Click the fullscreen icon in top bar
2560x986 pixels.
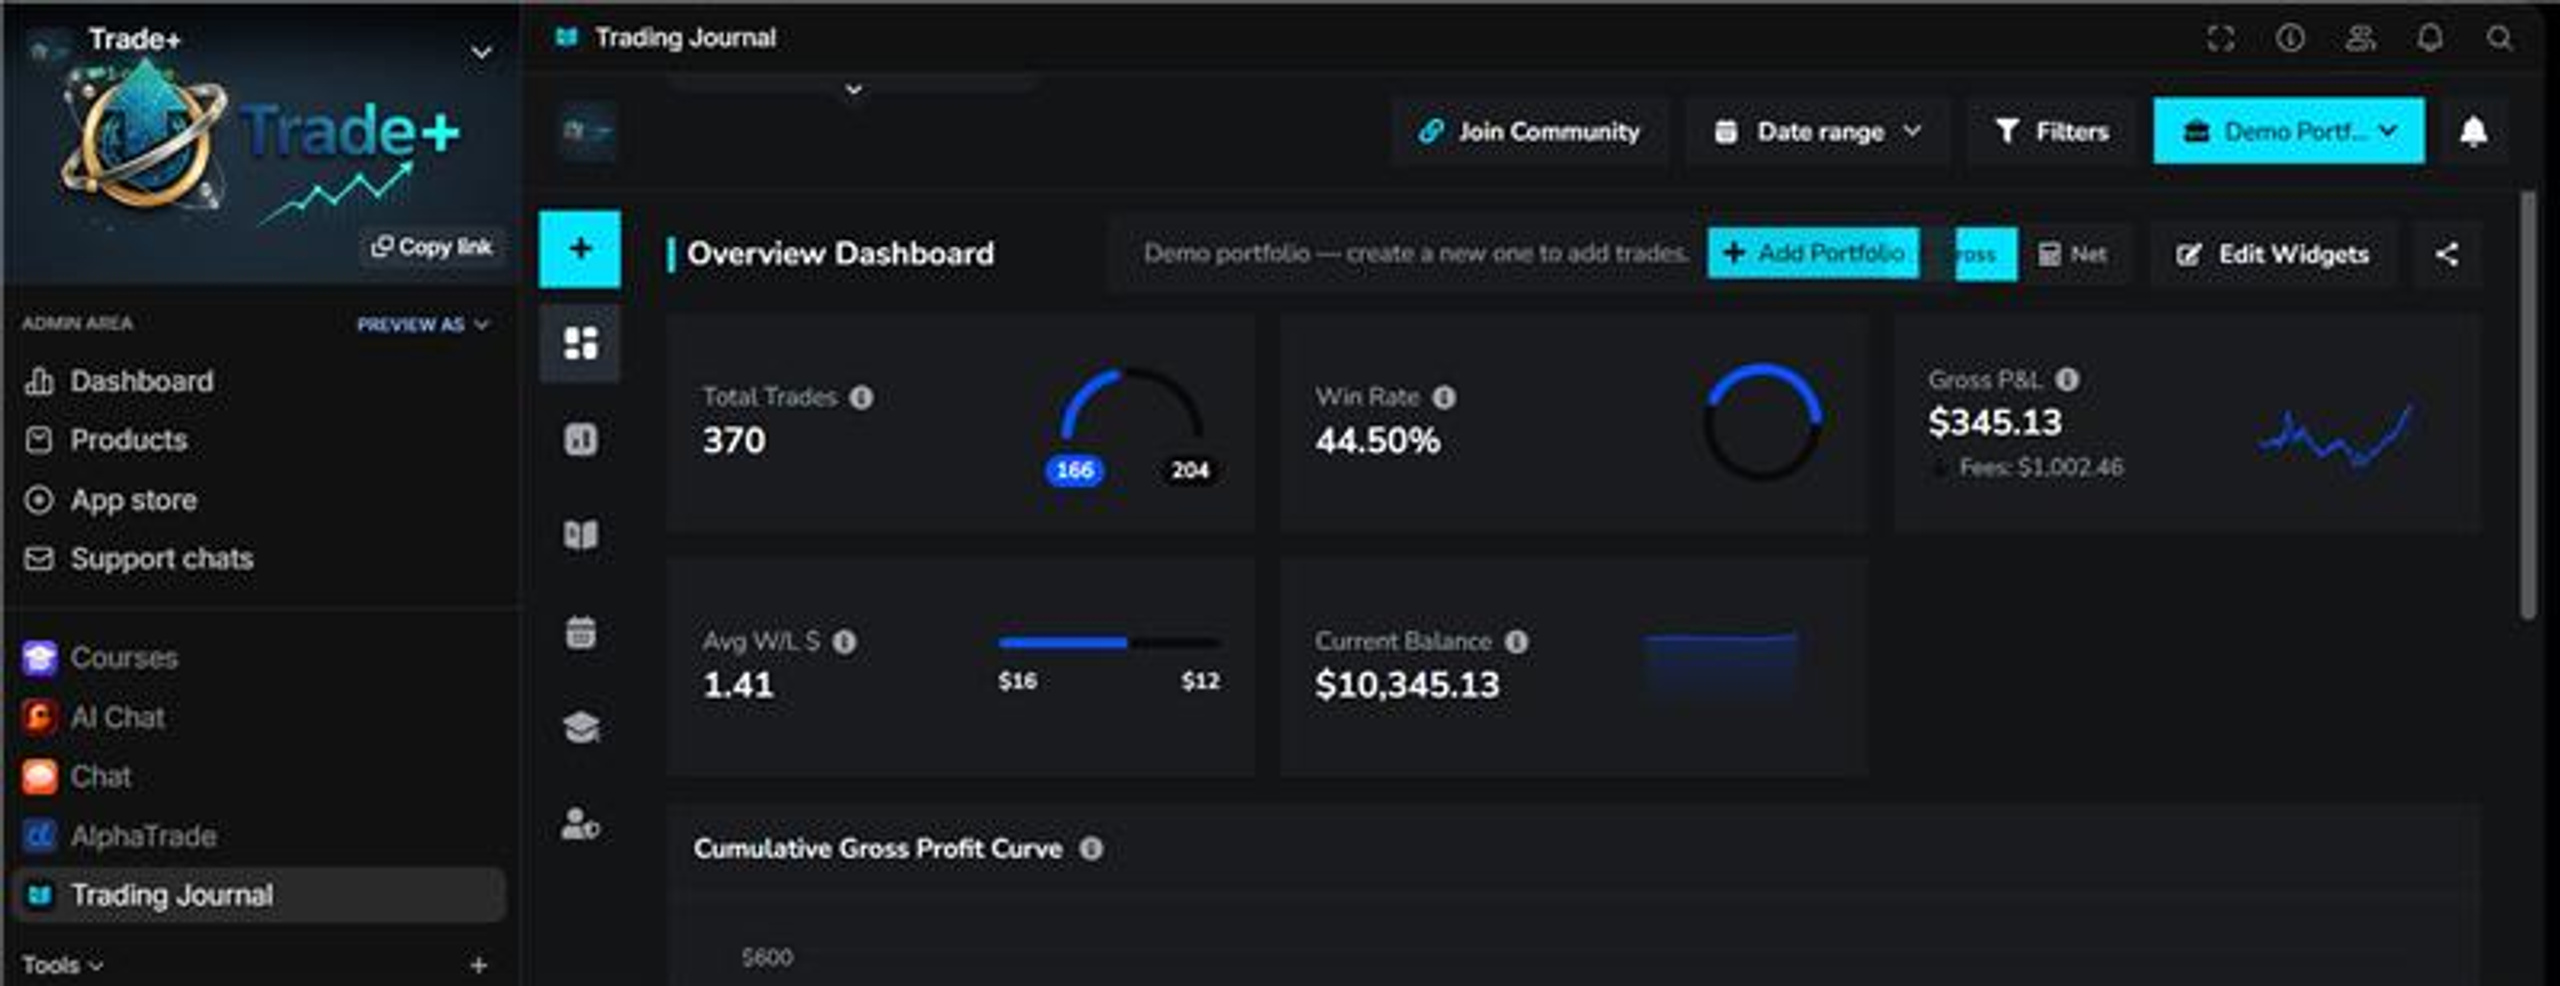click(x=2220, y=38)
